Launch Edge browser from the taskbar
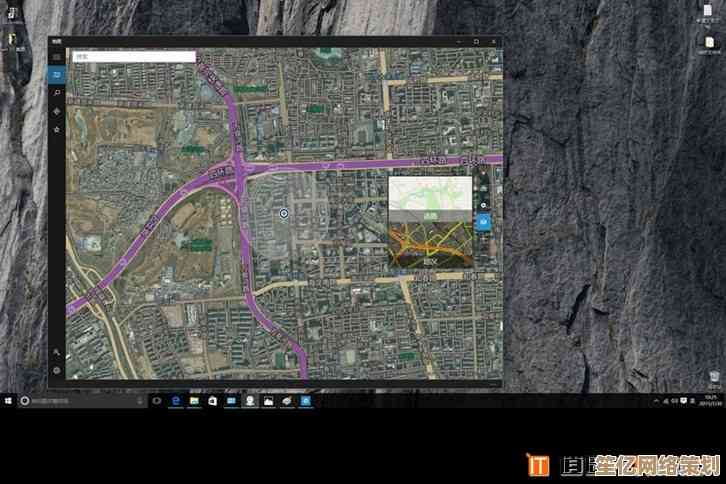This screenshot has height=484, width=726. 176,400
